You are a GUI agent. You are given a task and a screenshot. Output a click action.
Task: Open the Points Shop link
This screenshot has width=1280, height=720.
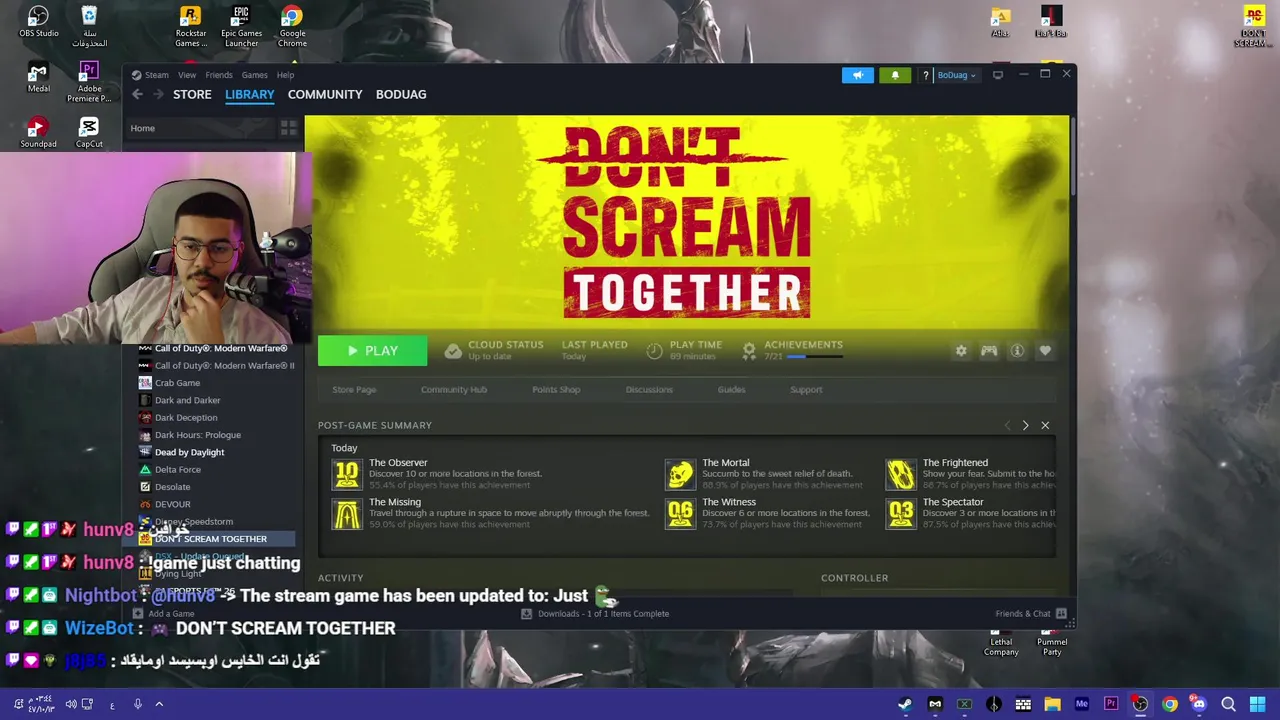[556, 390]
